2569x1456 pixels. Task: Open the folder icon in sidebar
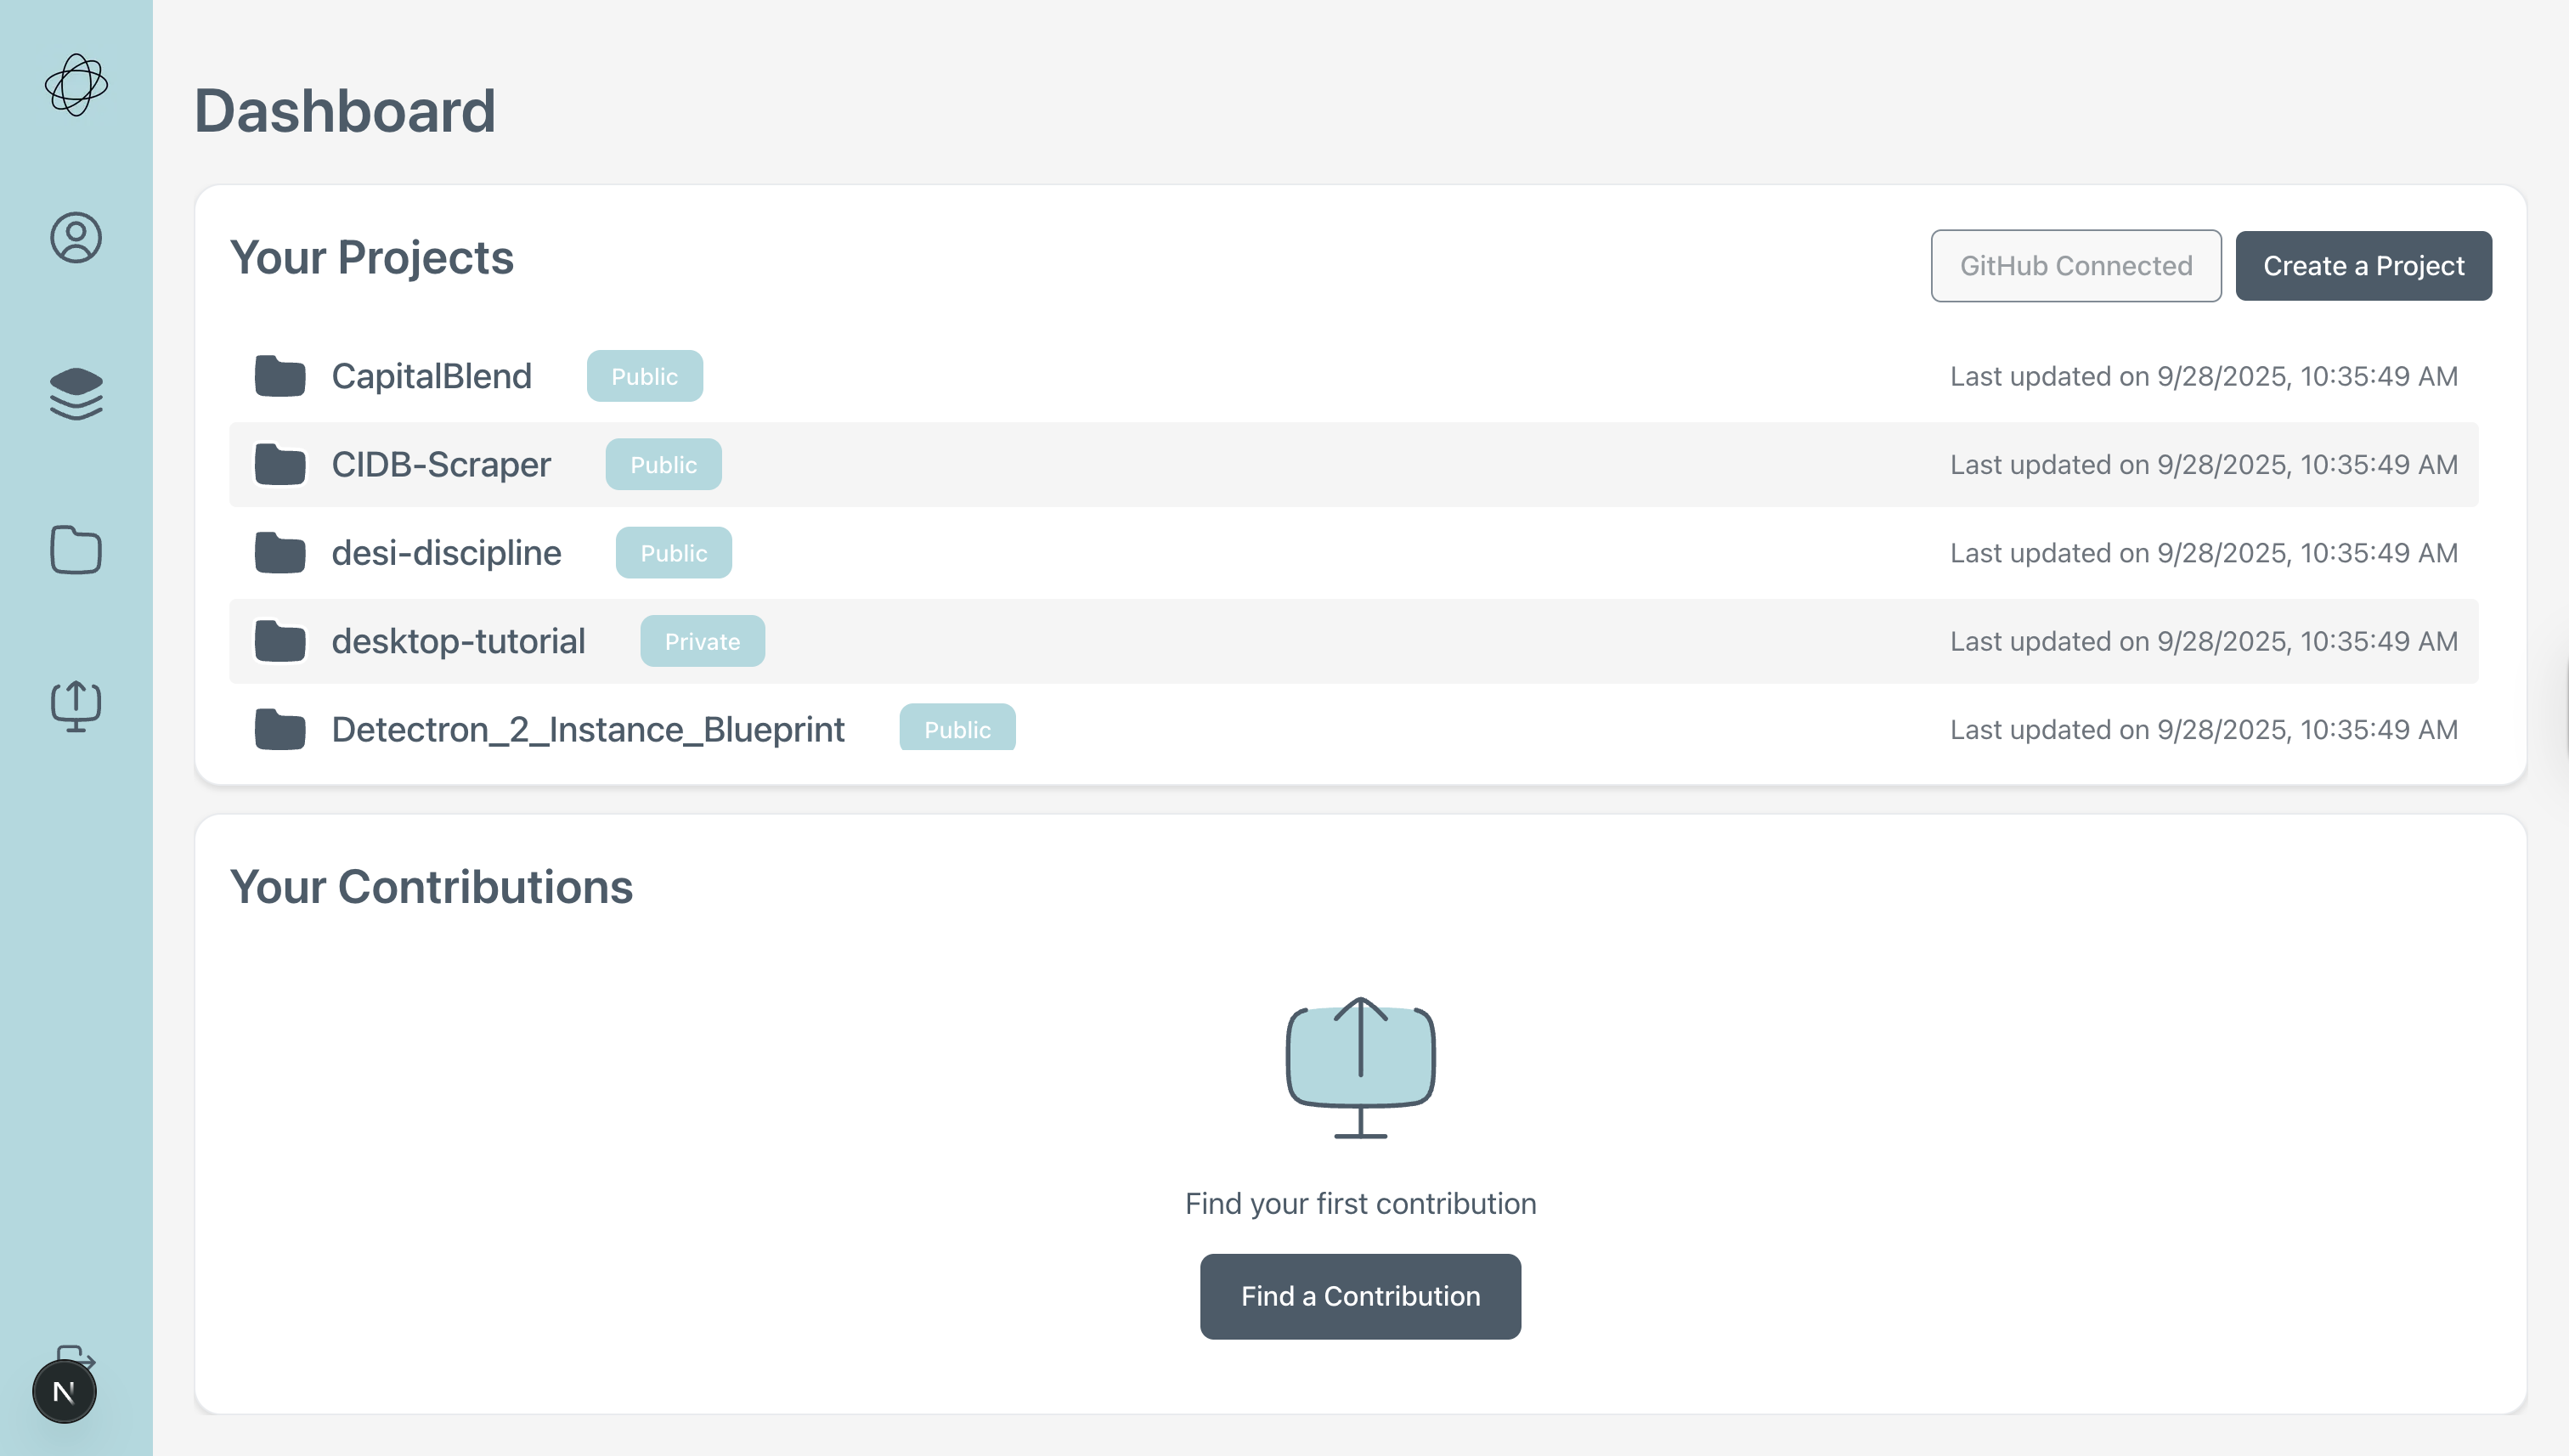coord(76,550)
